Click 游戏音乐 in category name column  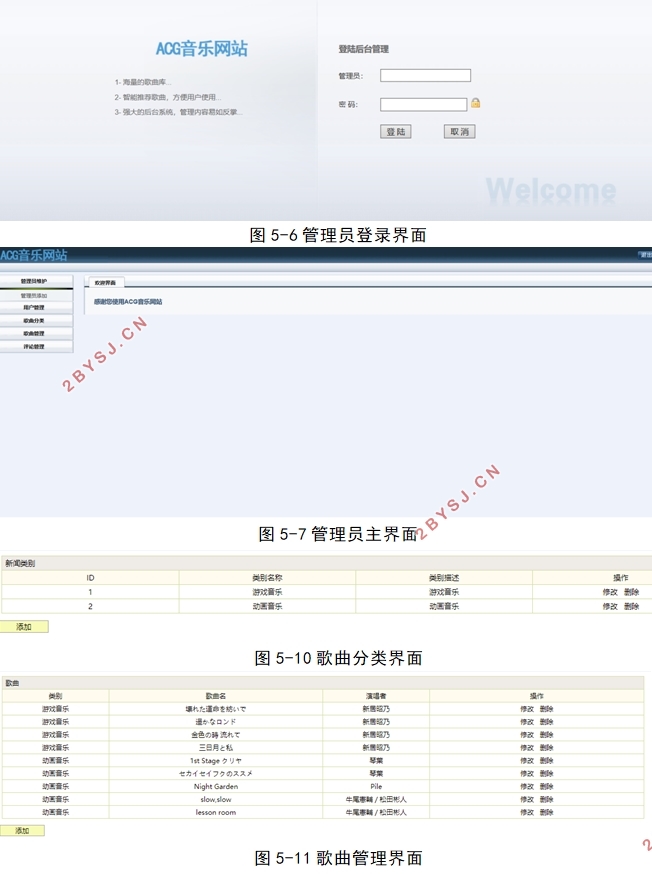(x=267, y=592)
